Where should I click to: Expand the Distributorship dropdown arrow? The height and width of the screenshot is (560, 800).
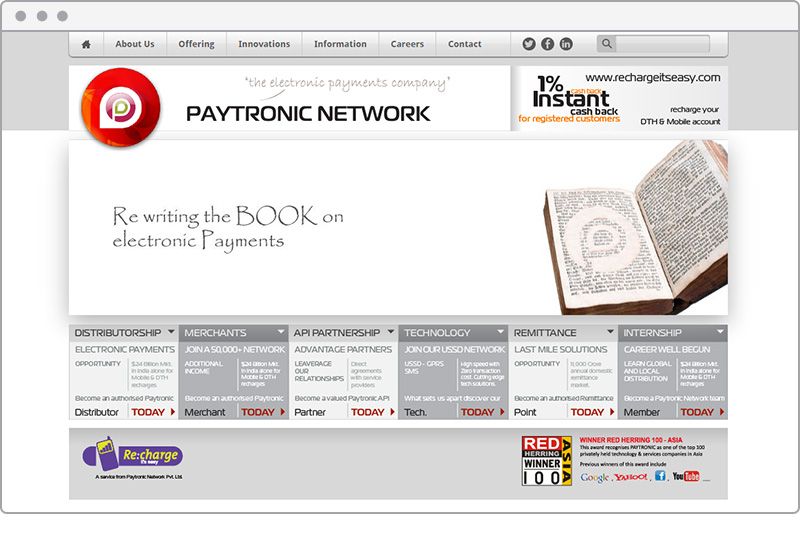(x=171, y=332)
